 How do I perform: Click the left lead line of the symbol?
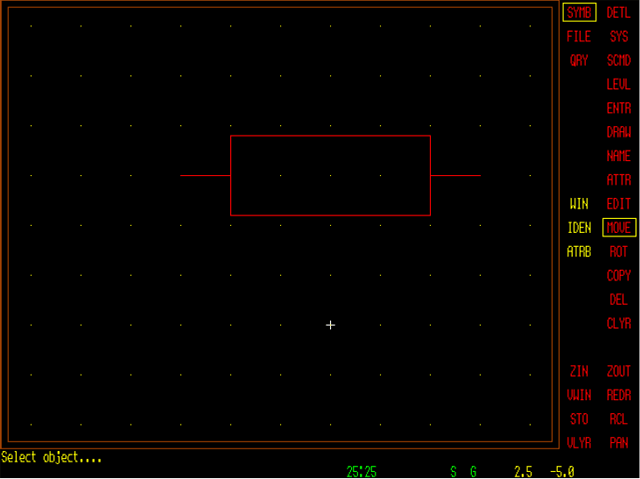click(205, 175)
